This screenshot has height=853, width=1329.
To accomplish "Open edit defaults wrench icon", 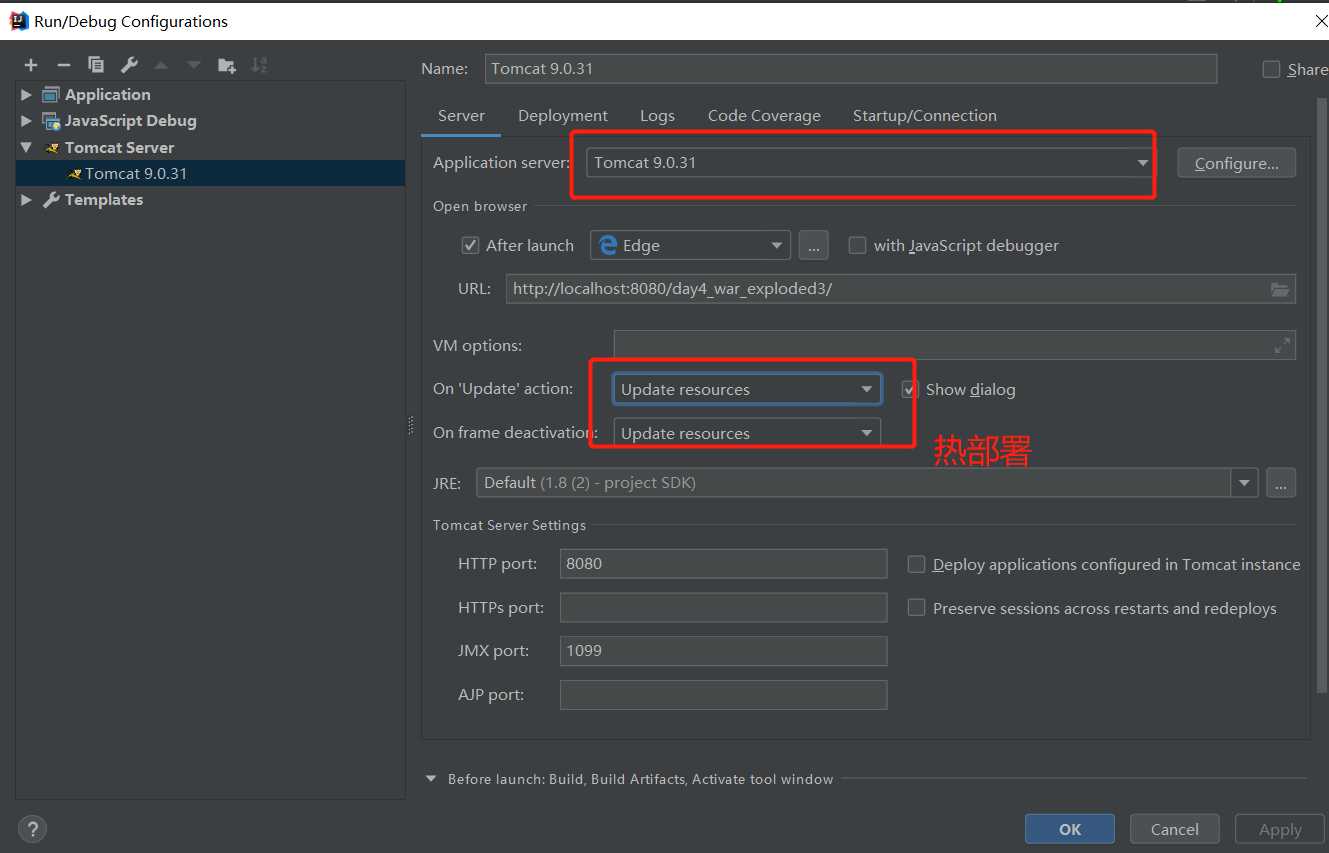I will (129, 65).
